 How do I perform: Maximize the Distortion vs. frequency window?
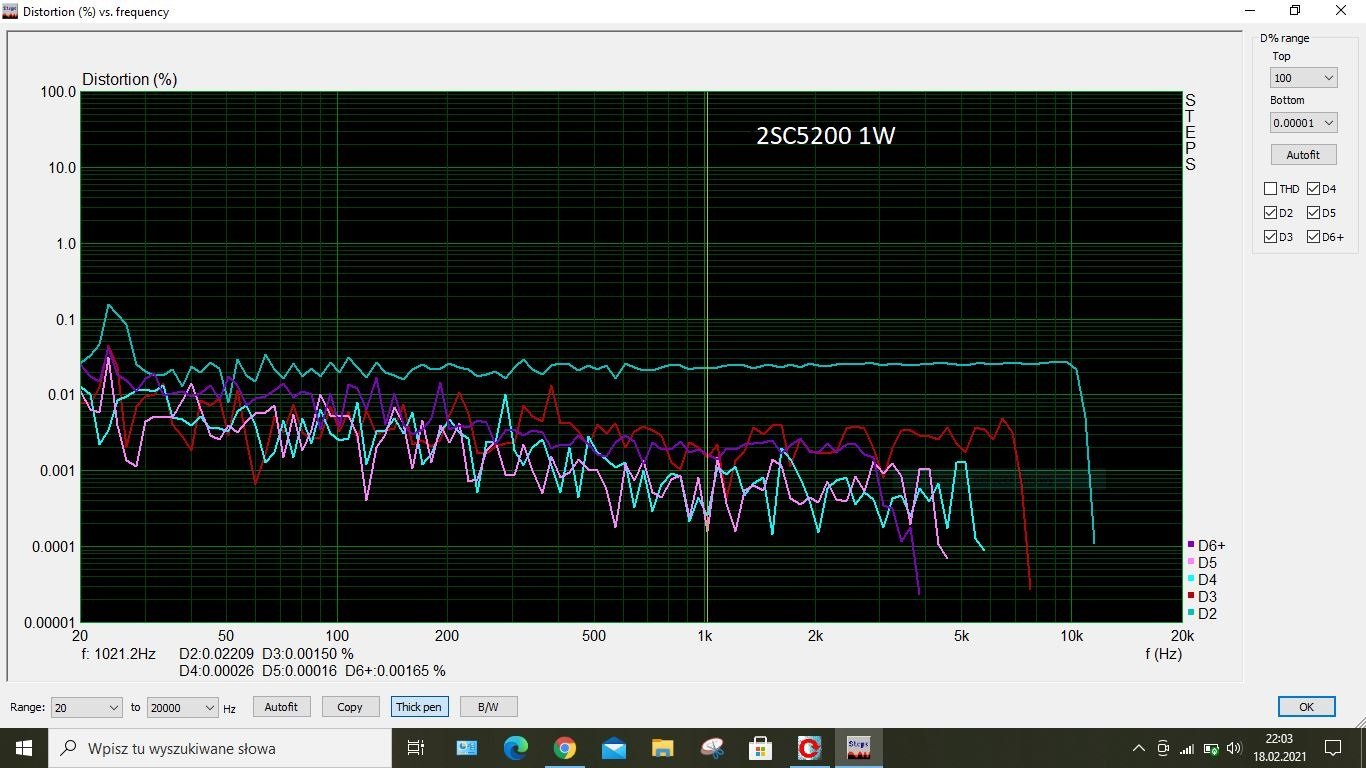point(1295,11)
